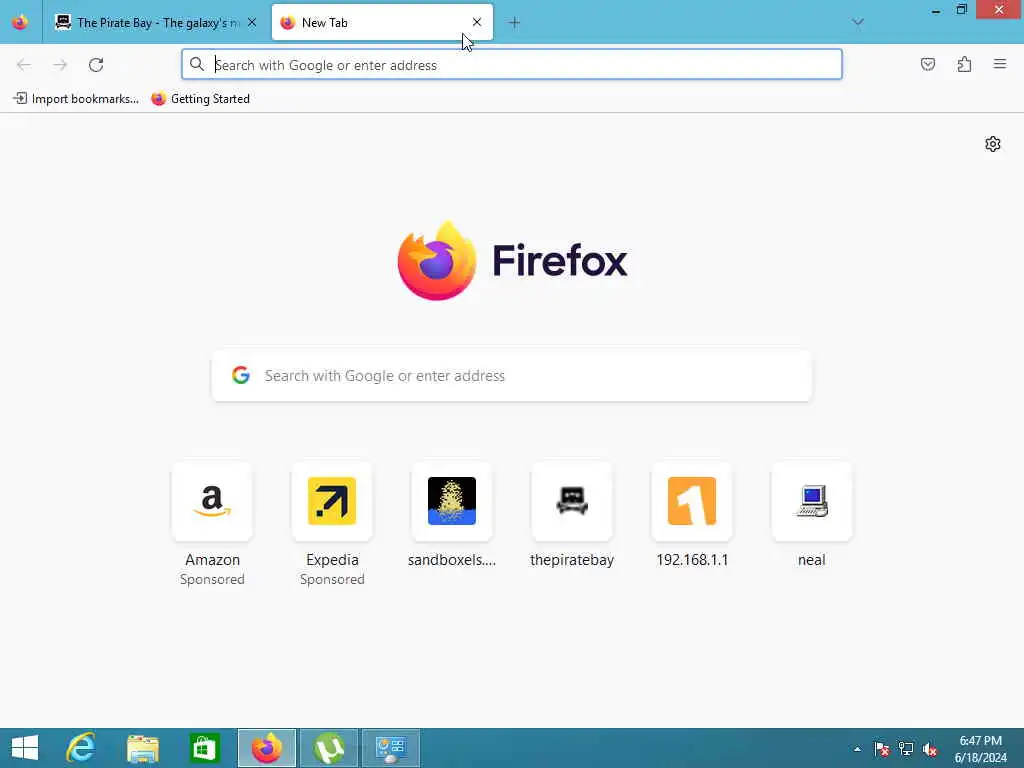
Task: Show hidden system tray icons
Action: (857, 748)
